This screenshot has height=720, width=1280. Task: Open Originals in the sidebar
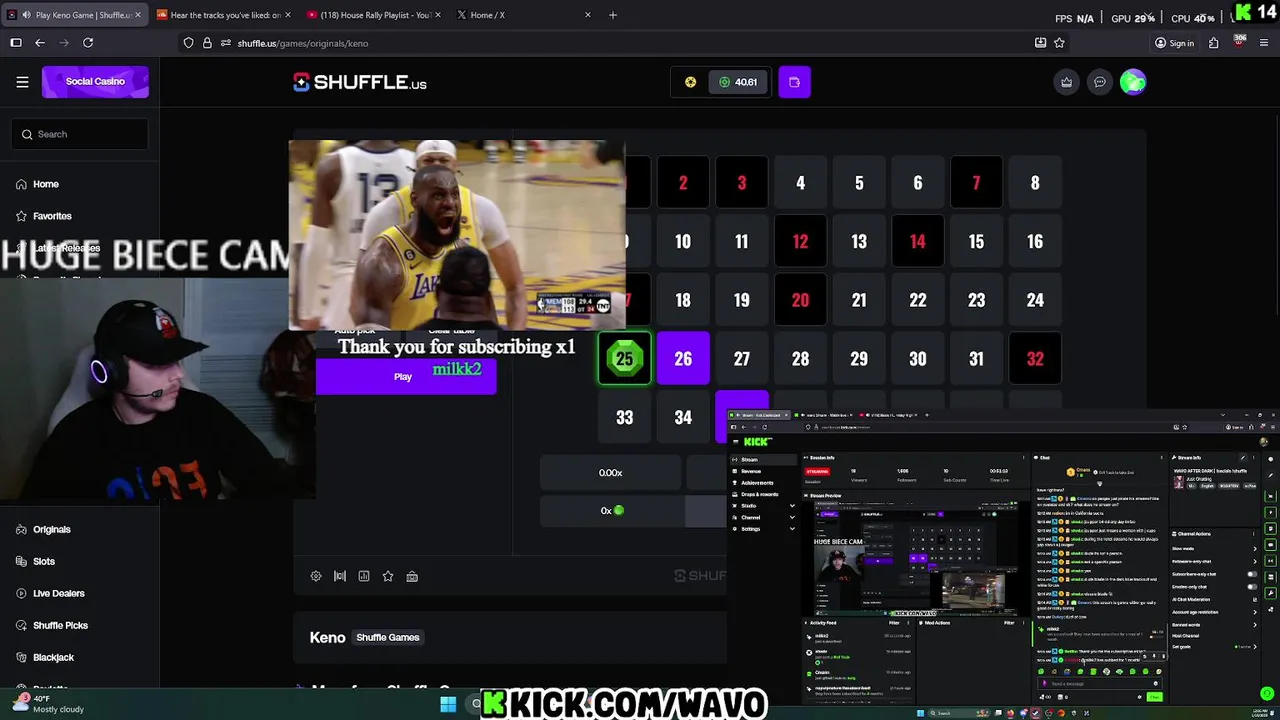pyautogui.click(x=52, y=529)
